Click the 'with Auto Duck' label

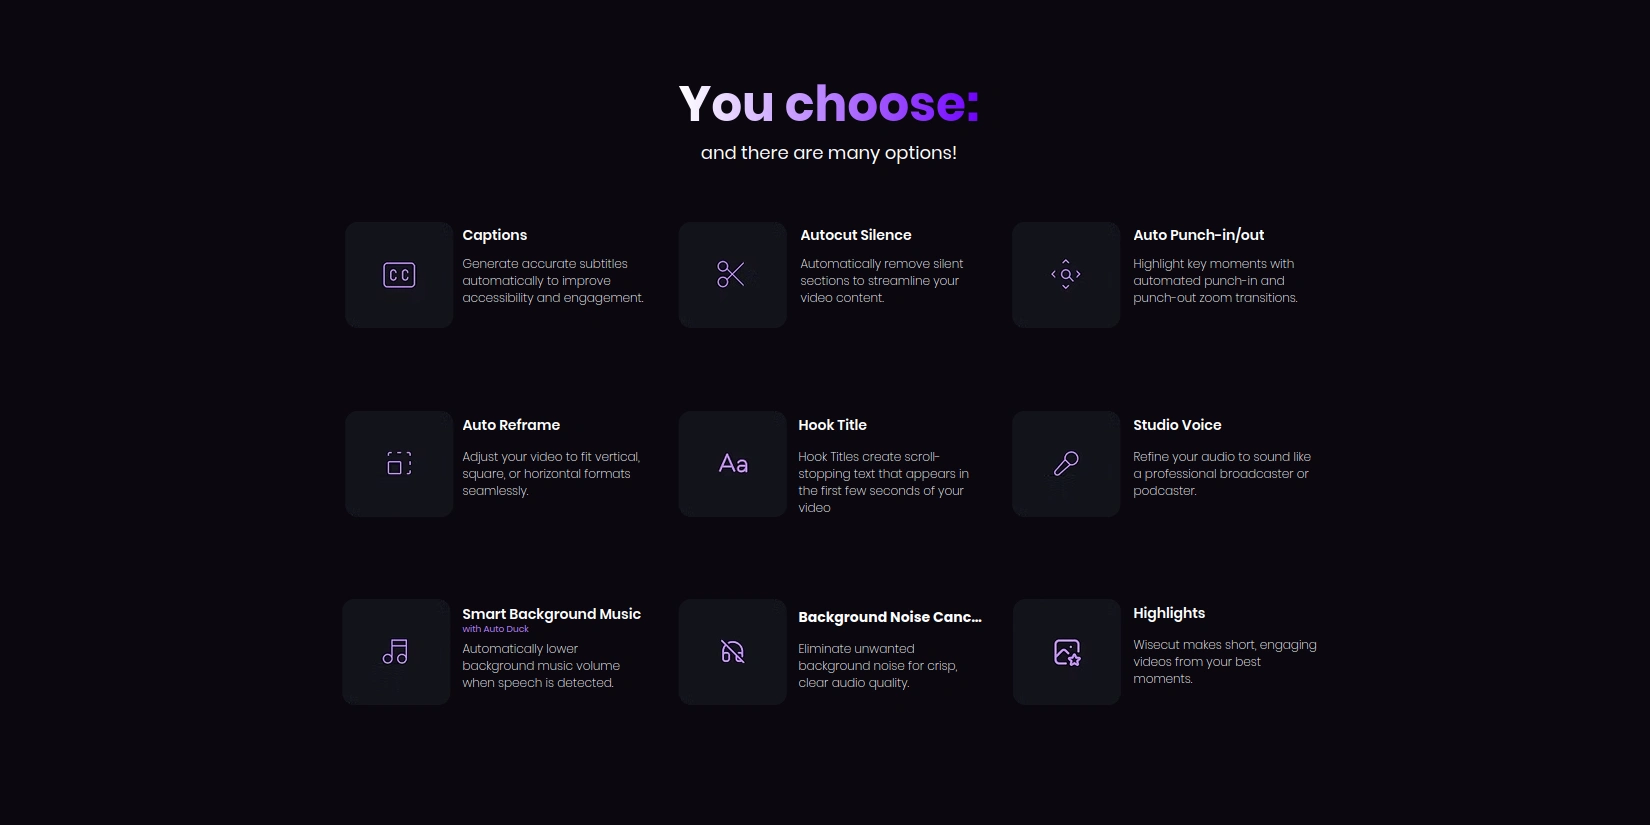point(494,629)
